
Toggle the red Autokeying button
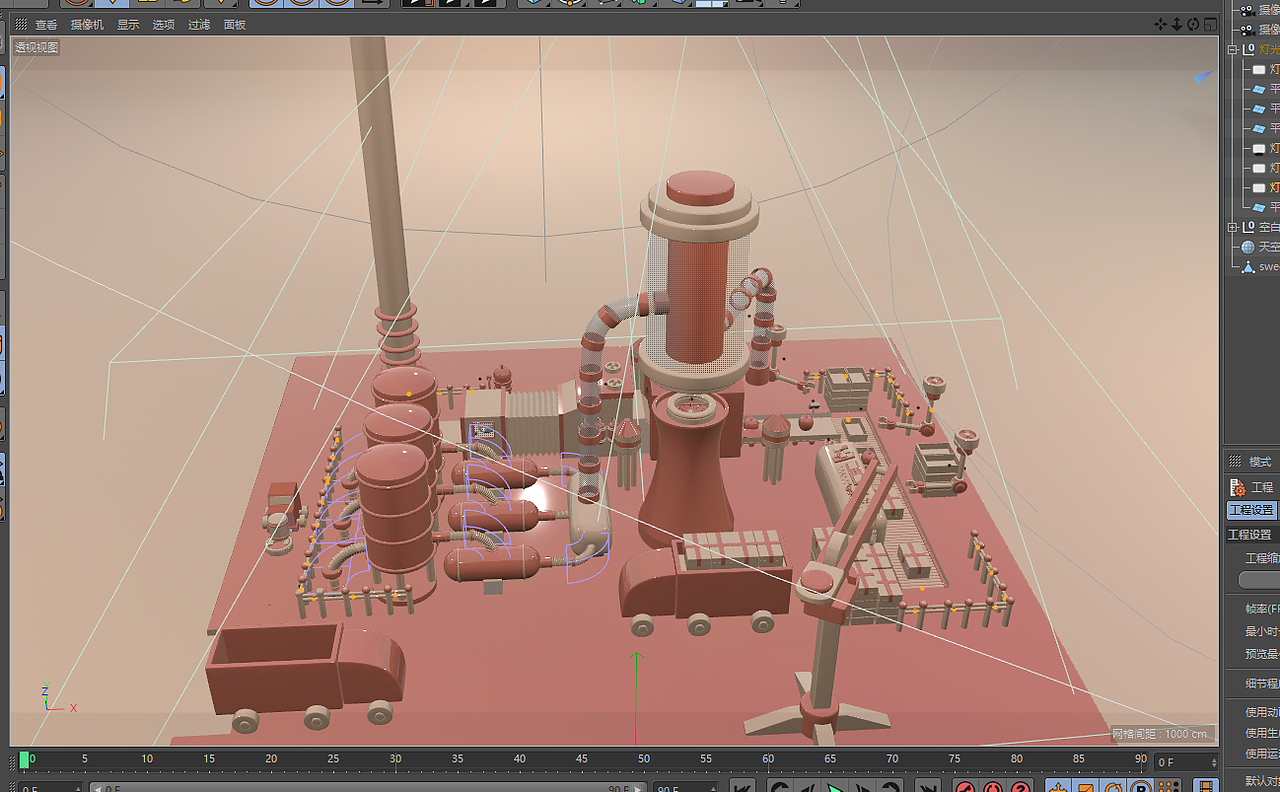point(992,788)
